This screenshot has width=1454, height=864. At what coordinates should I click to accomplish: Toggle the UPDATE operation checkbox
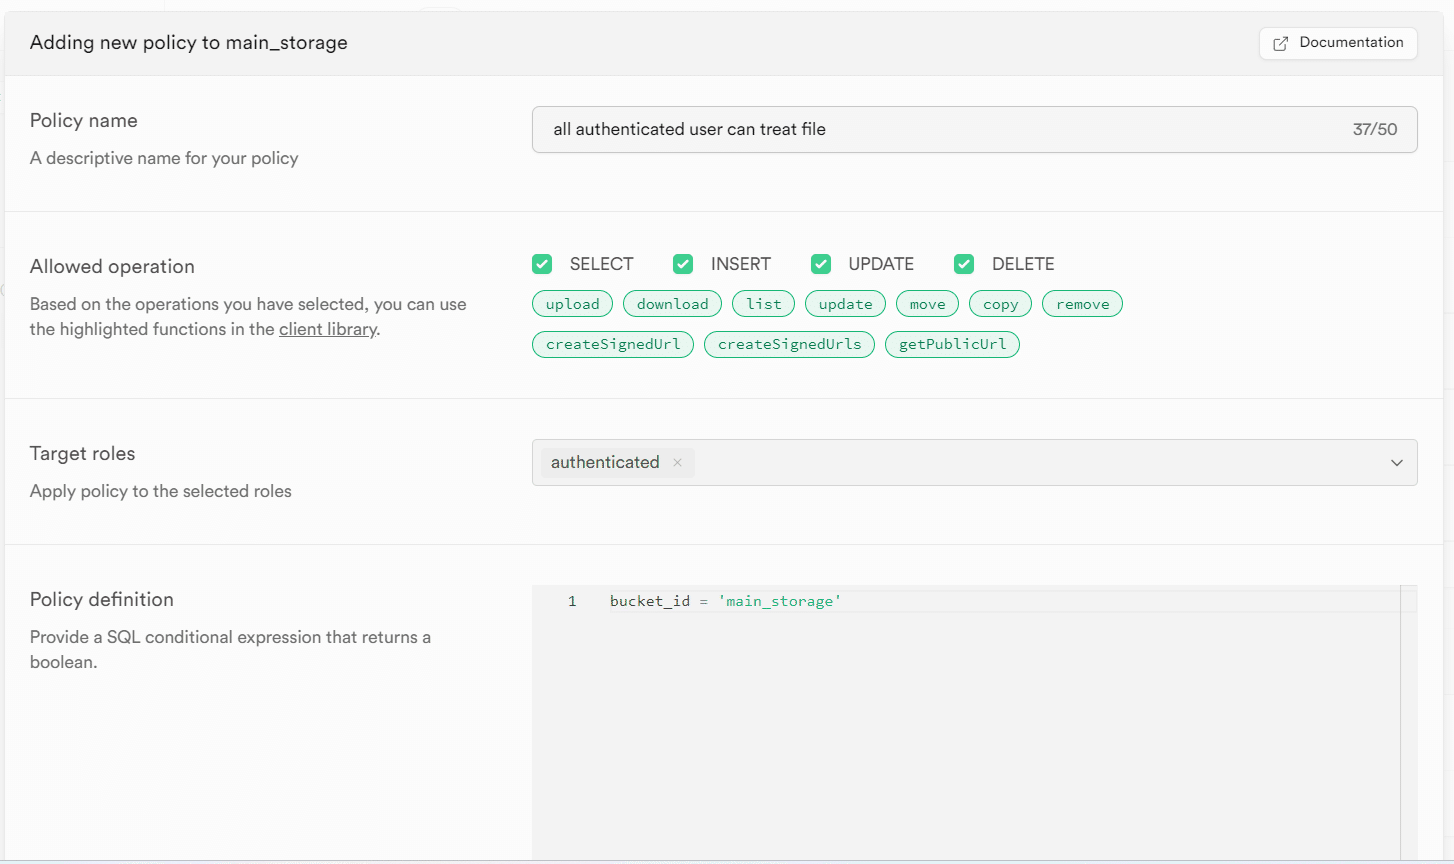click(821, 264)
